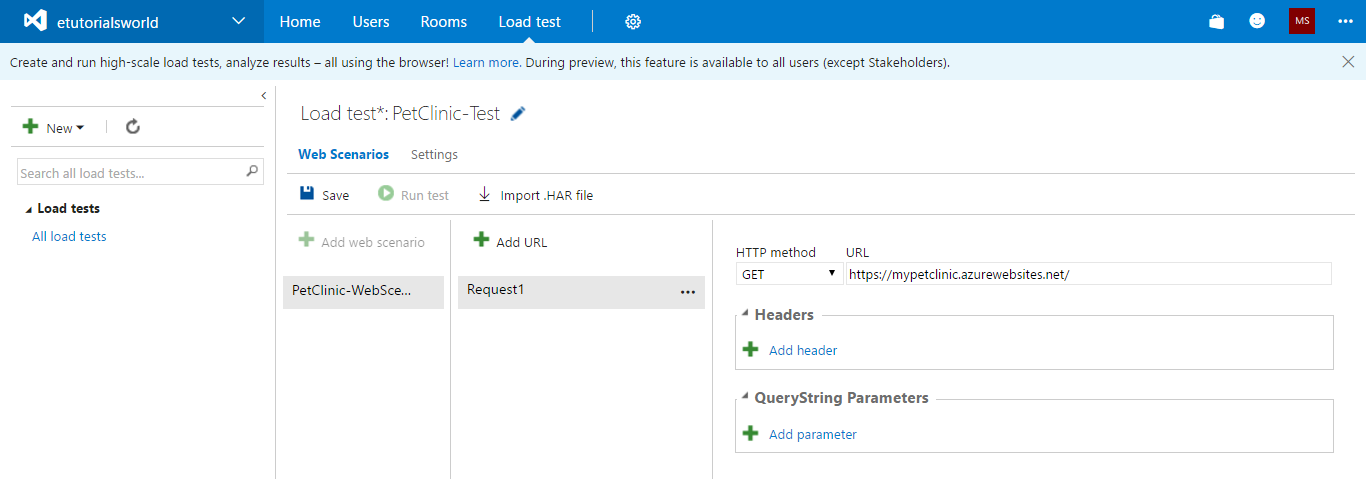
Task: Follow the Learn more link
Action: click(486, 62)
